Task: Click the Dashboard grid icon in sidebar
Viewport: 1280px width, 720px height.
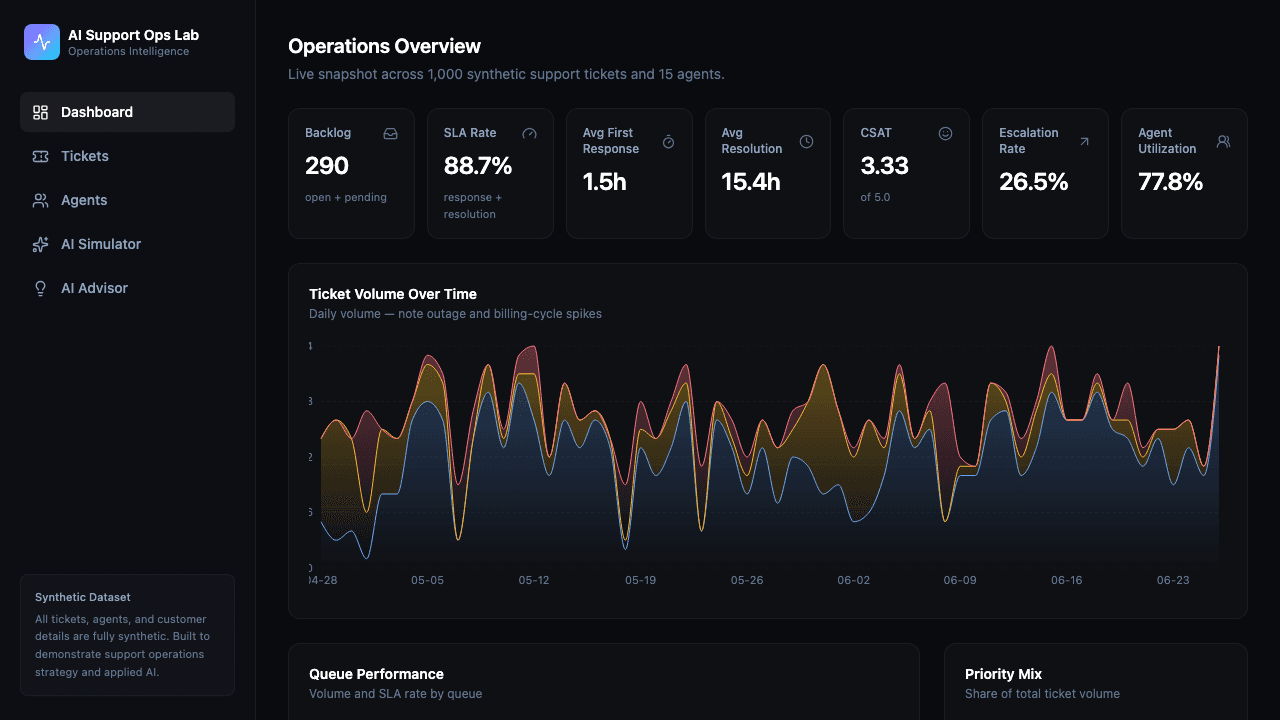Action: point(41,112)
